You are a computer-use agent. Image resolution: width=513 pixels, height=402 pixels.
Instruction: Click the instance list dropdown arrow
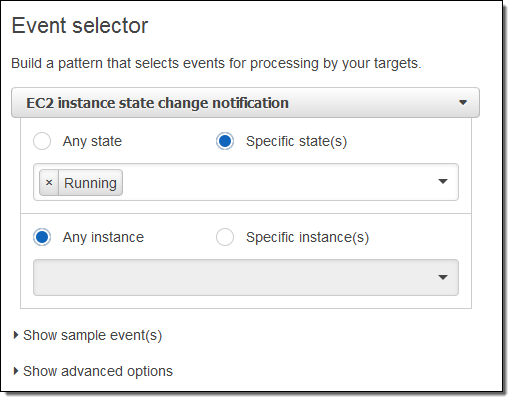(x=443, y=277)
